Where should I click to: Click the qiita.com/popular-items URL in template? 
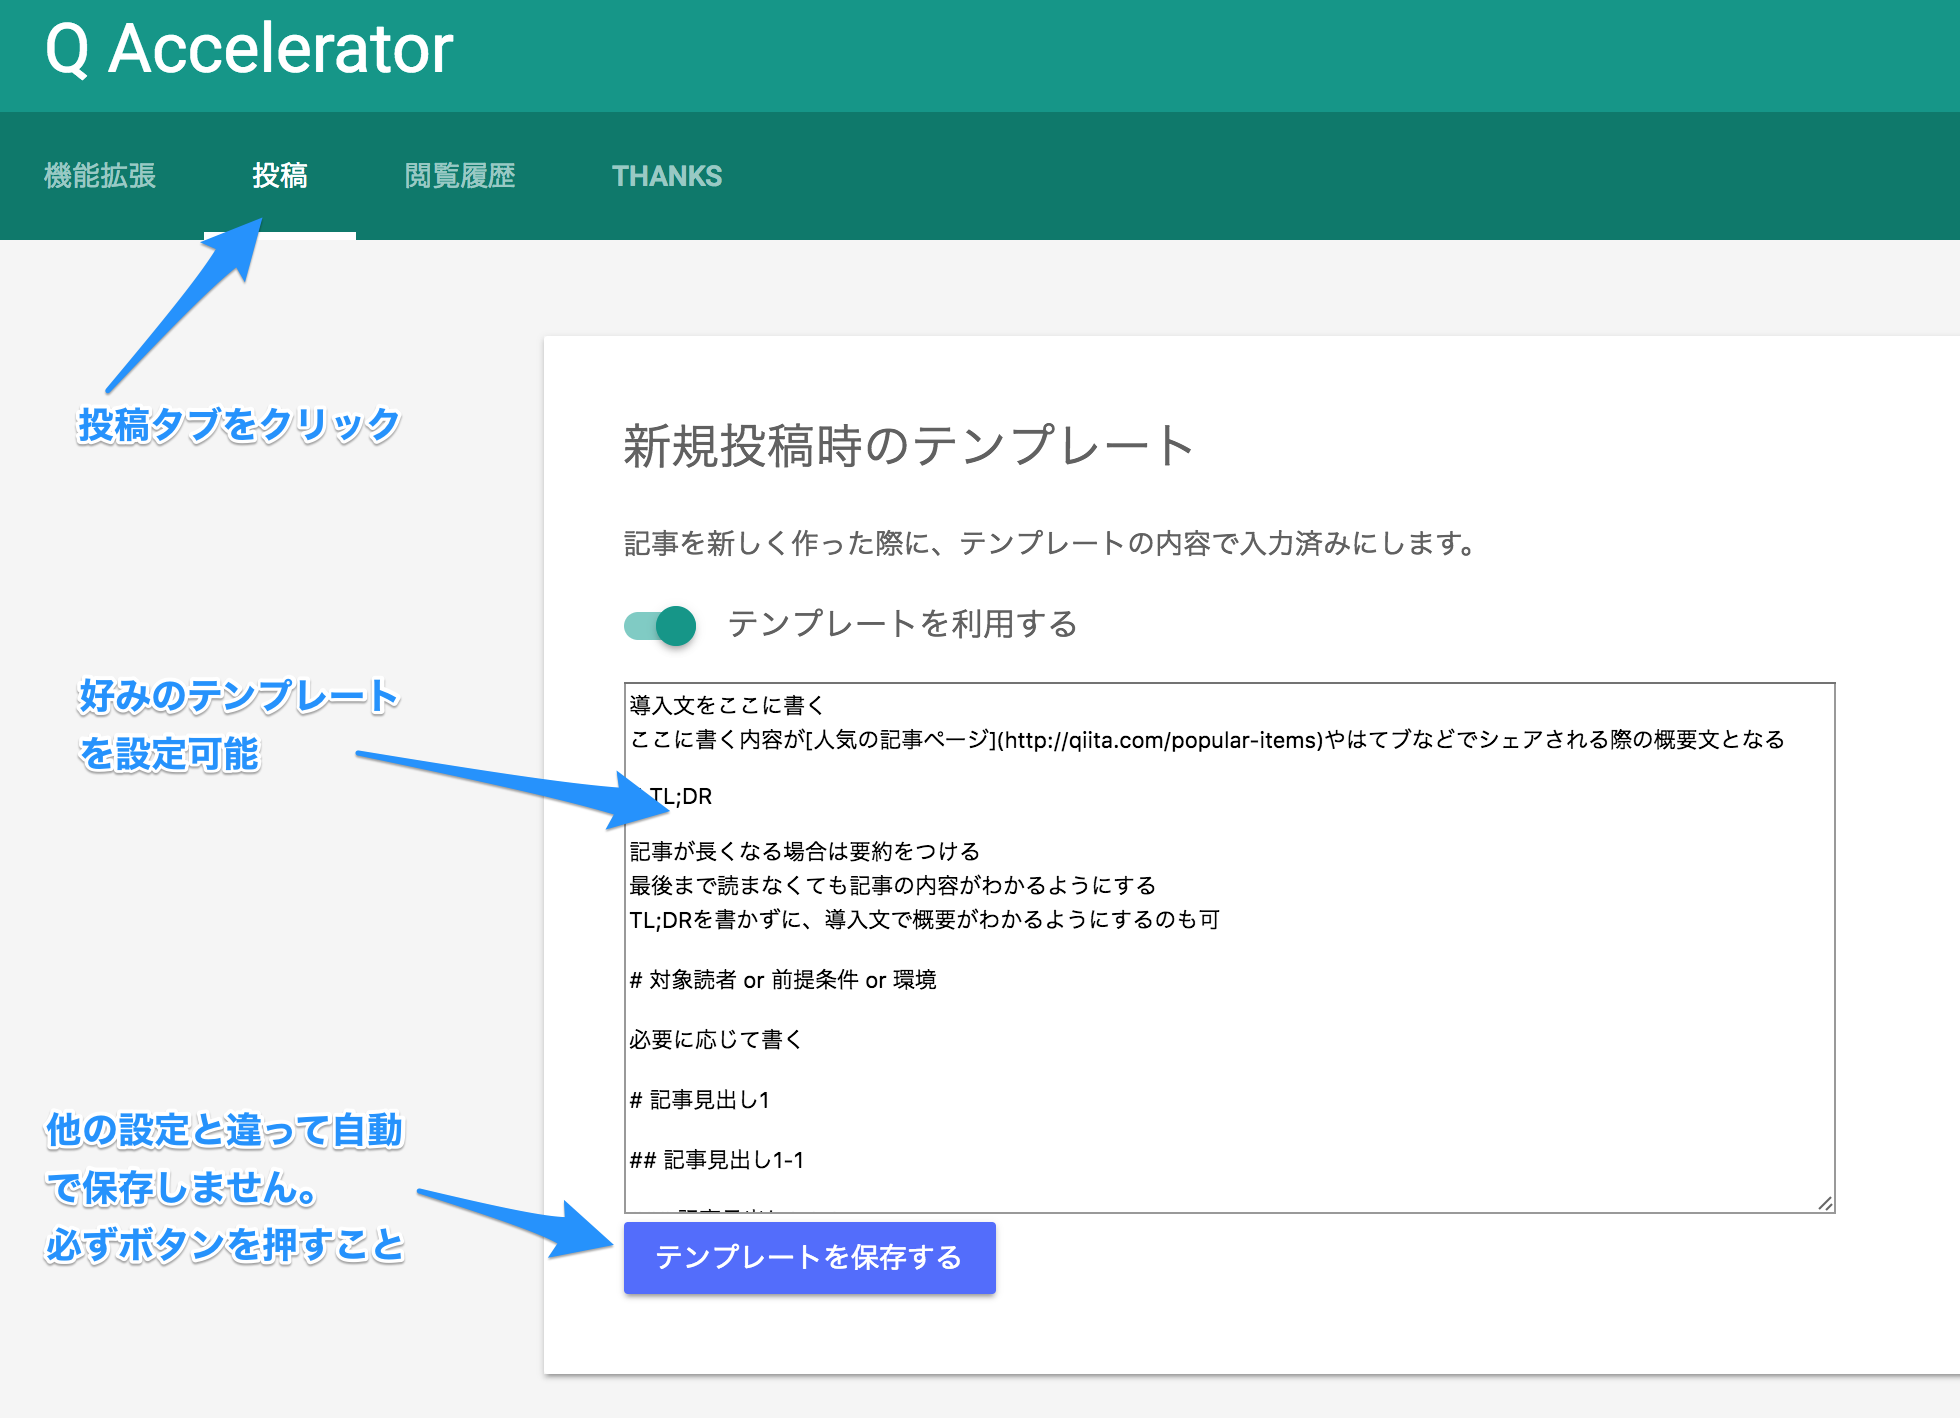tap(1160, 740)
